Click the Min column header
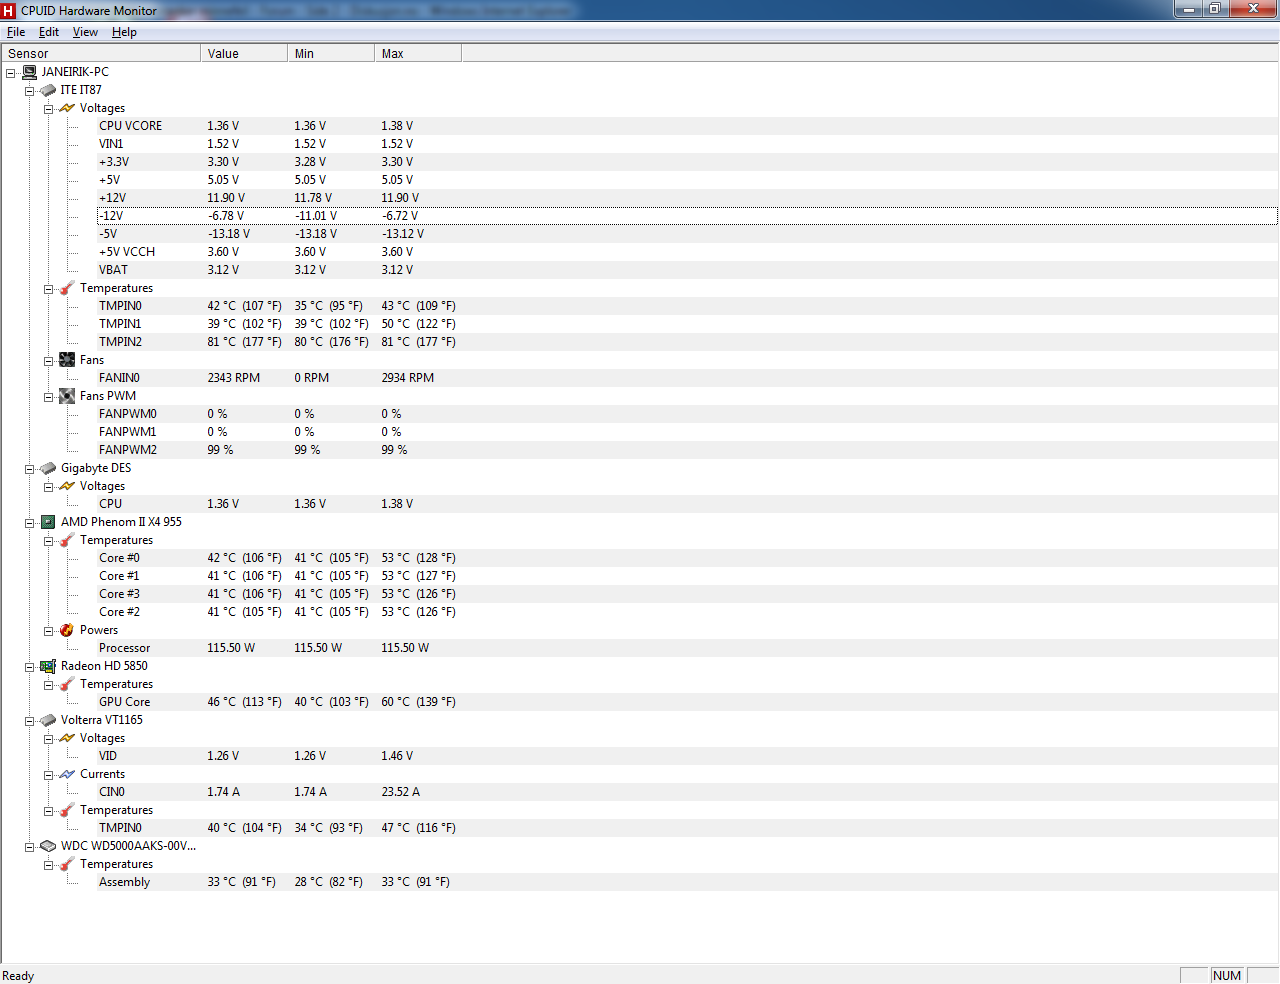Image resolution: width=1280 pixels, height=984 pixels. point(331,53)
